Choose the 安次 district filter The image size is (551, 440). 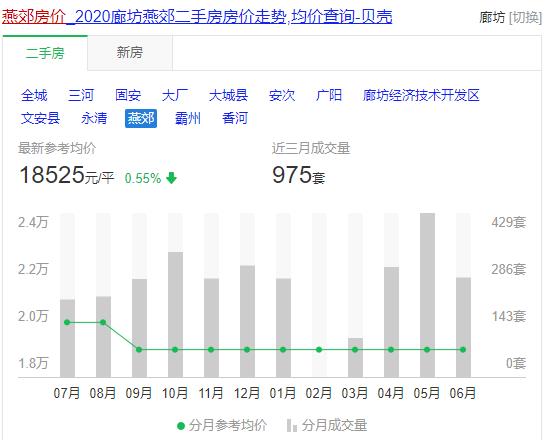coord(282,95)
